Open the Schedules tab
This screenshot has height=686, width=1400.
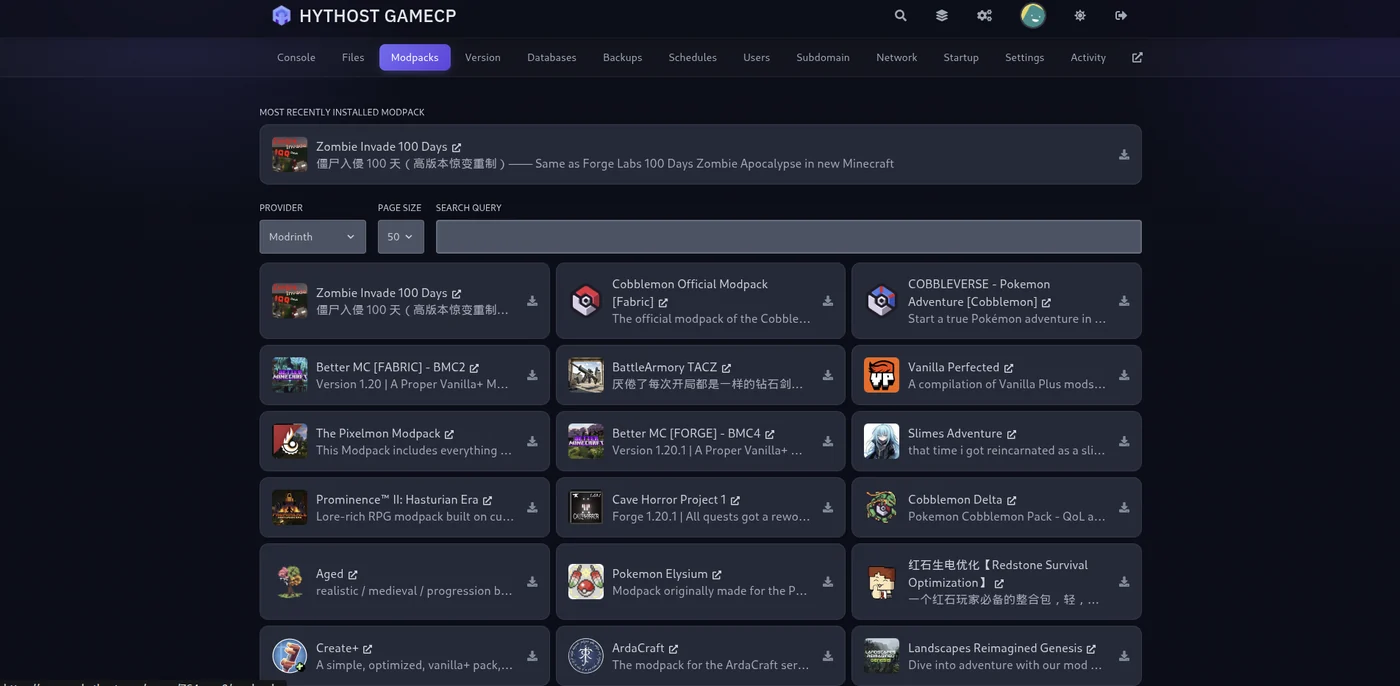pos(693,58)
